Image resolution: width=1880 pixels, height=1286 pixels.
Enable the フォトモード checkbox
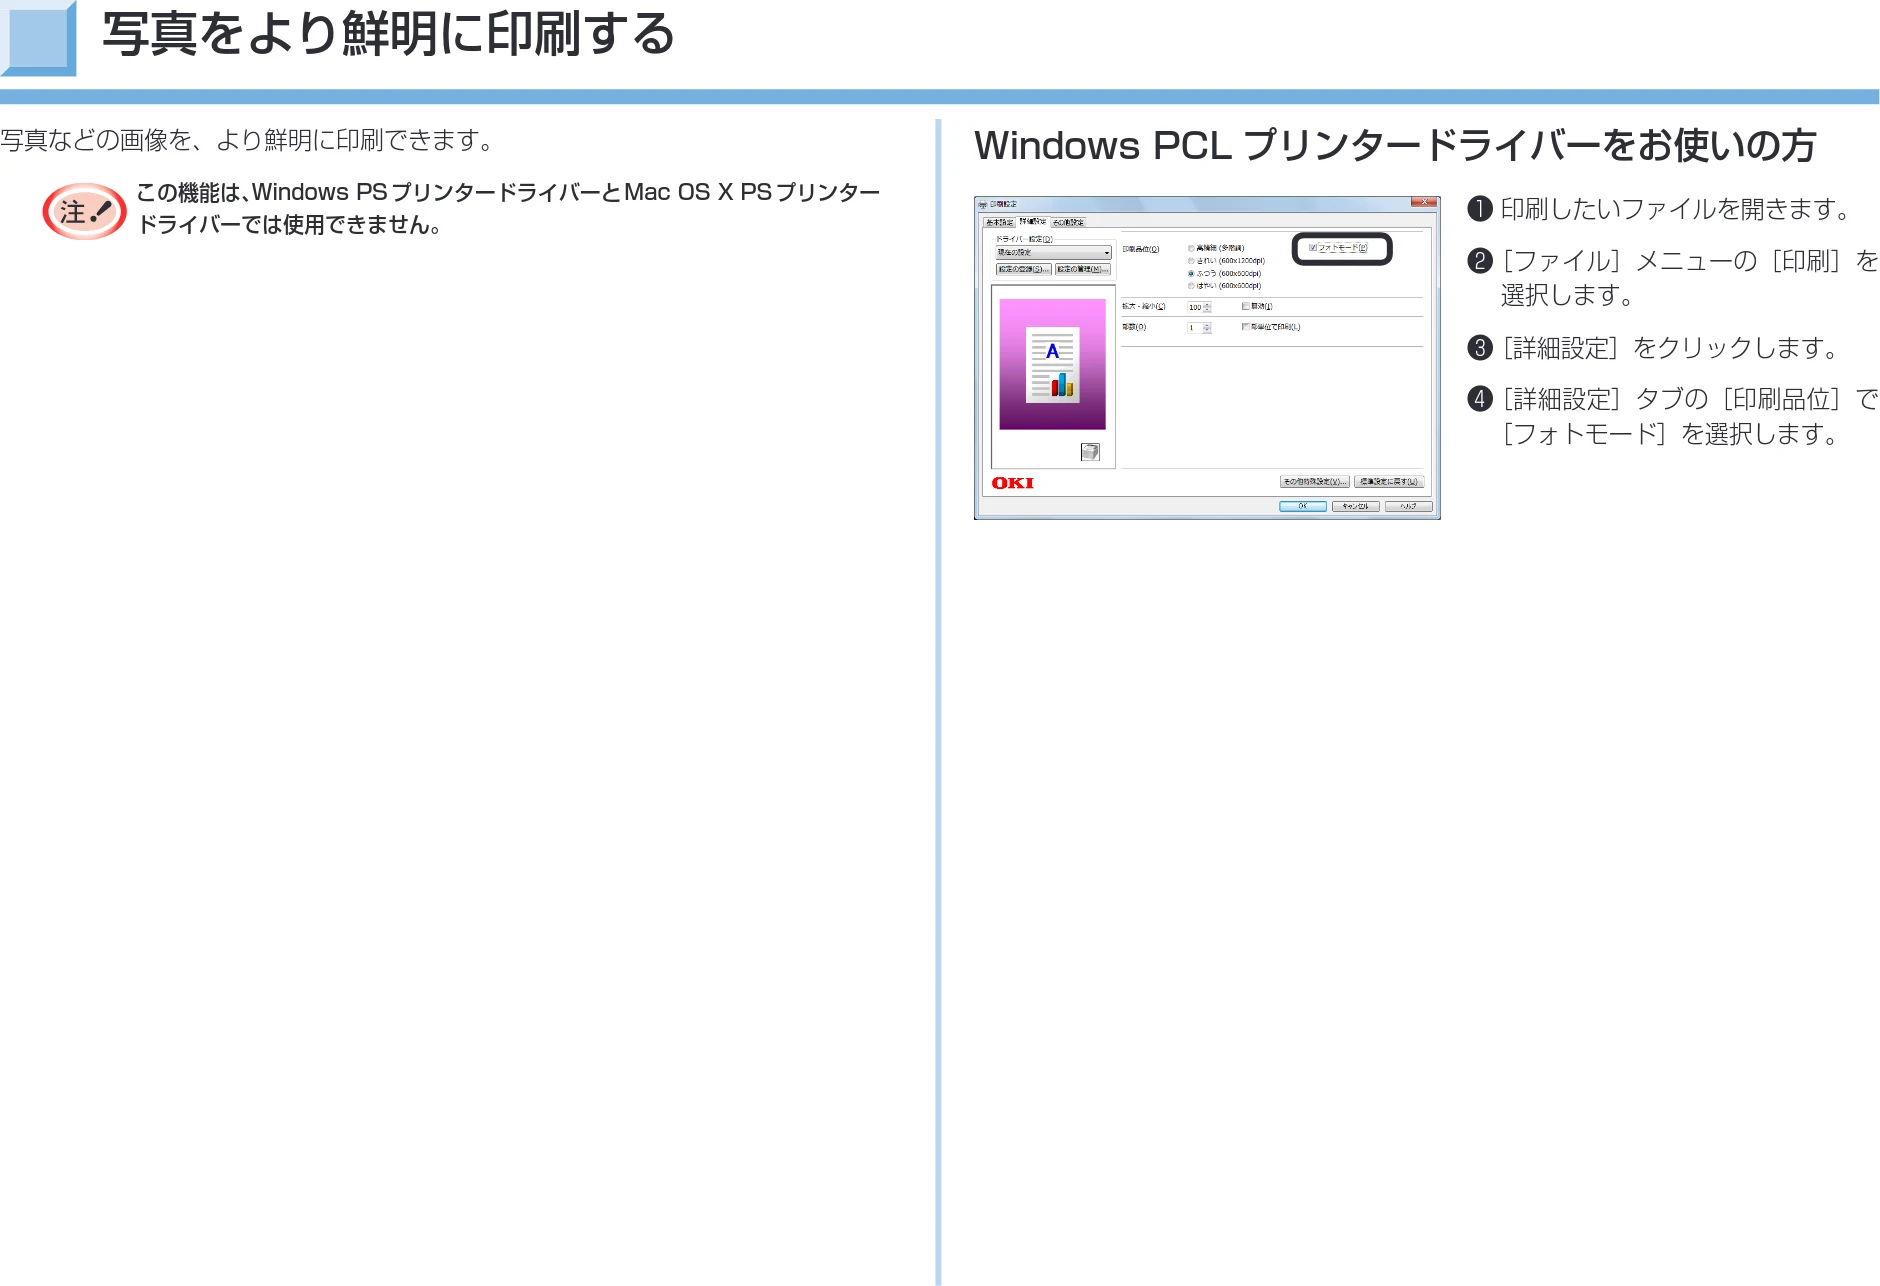tap(1313, 248)
